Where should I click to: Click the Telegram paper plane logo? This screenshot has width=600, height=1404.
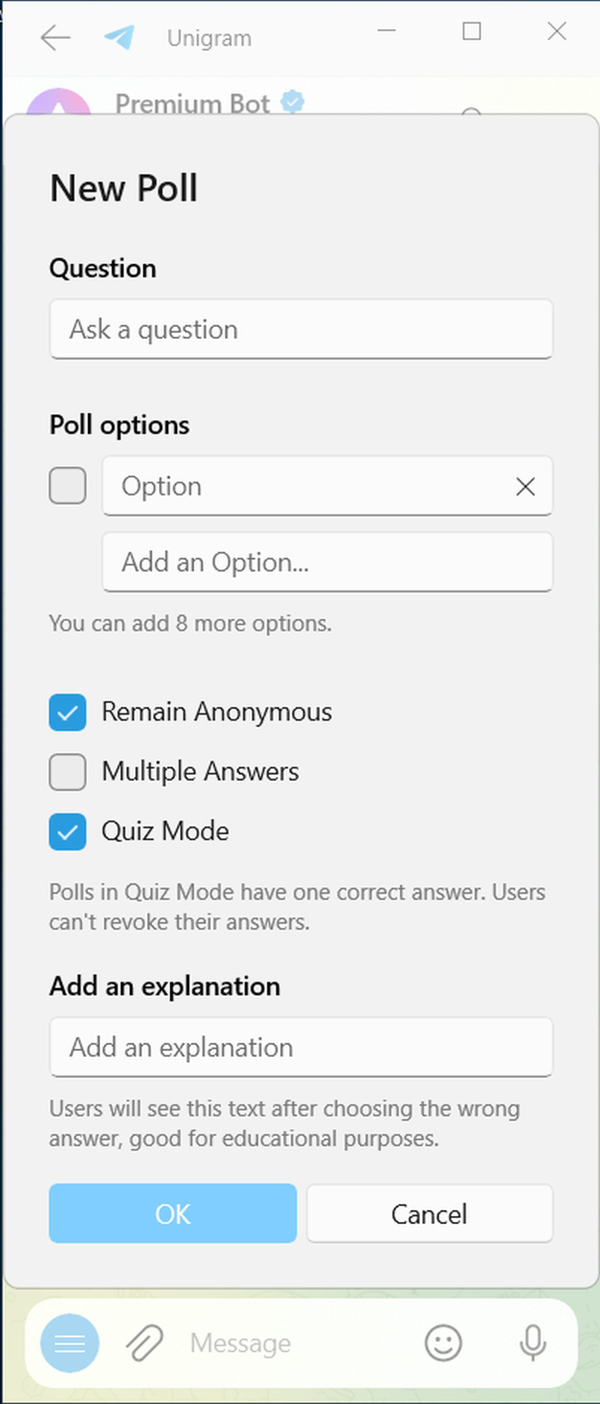(x=119, y=38)
